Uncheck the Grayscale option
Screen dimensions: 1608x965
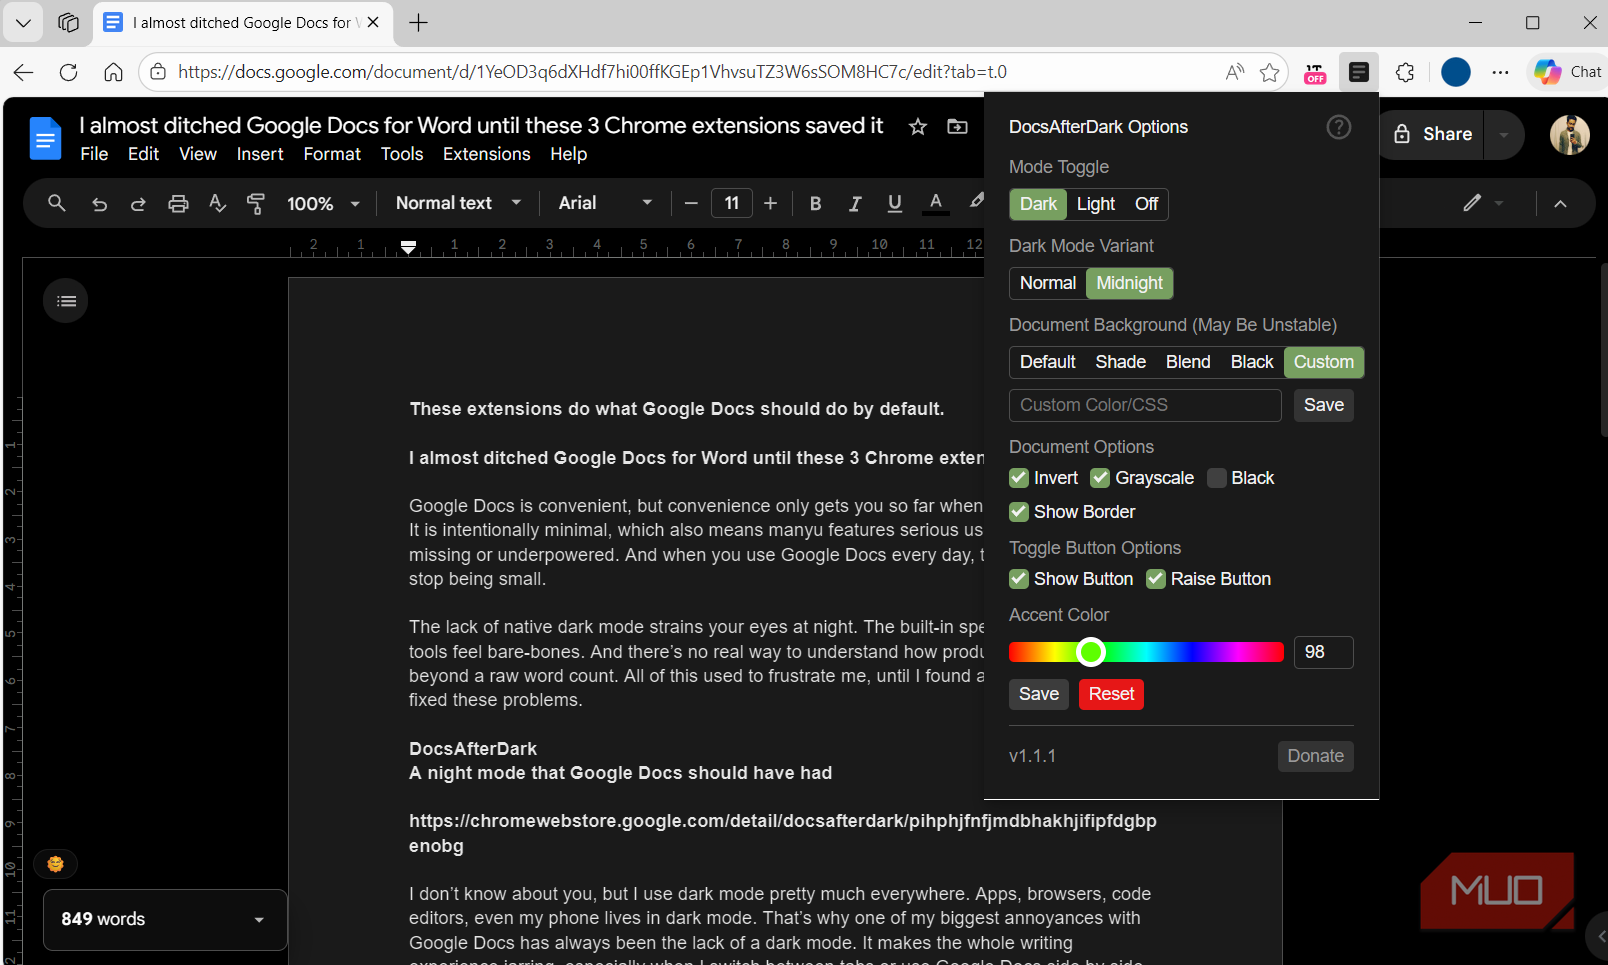[x=1100, y=478]
